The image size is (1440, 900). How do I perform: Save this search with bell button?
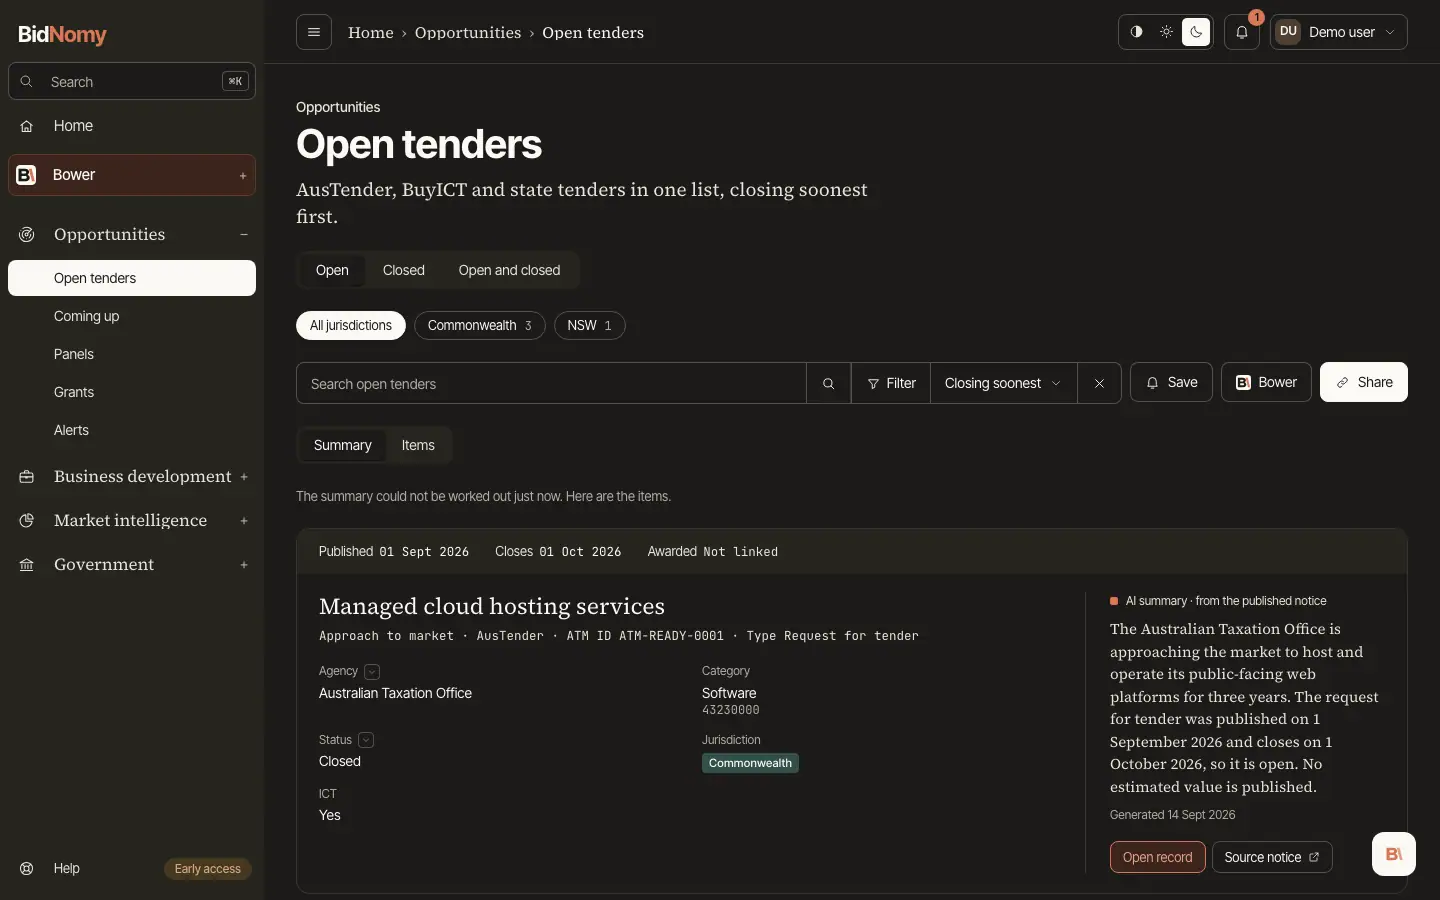pos(1171,382)
